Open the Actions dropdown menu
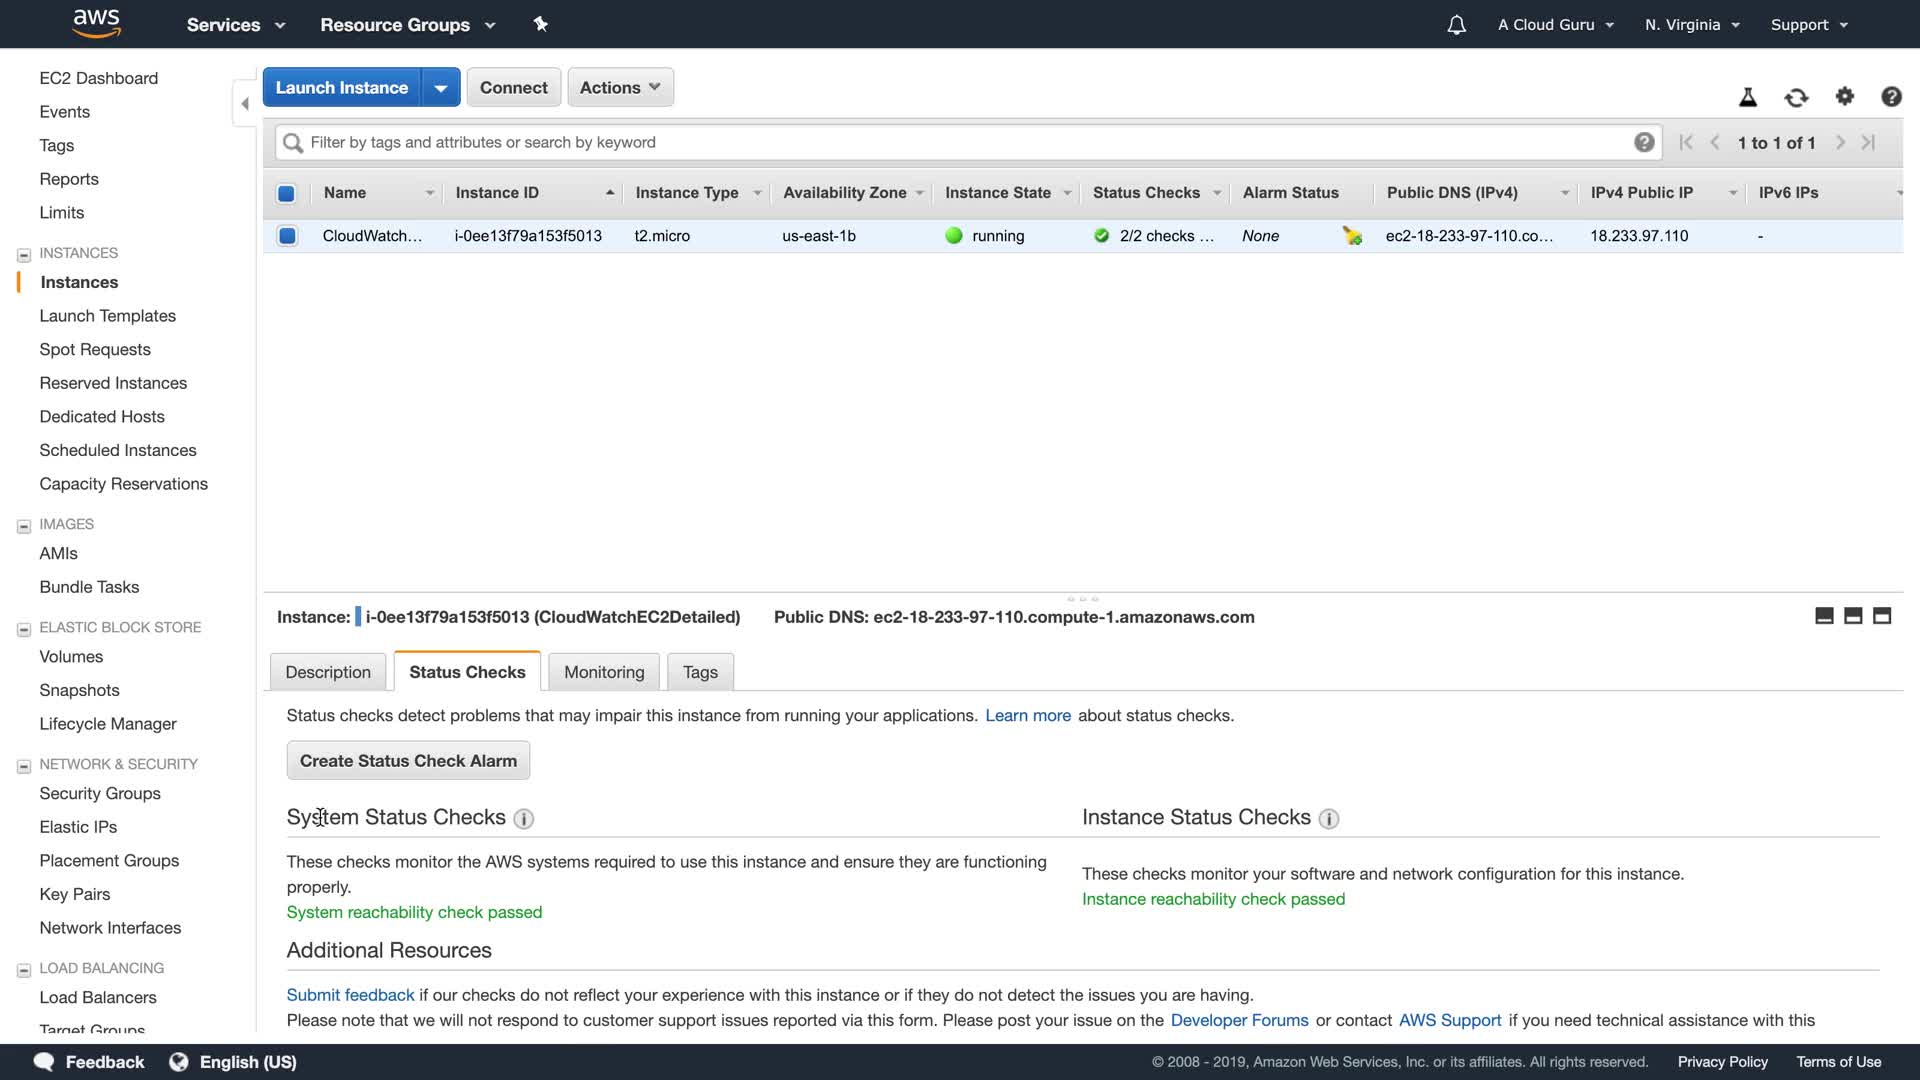This screenshot has height=1080, width=1920. tap(620, 88)
